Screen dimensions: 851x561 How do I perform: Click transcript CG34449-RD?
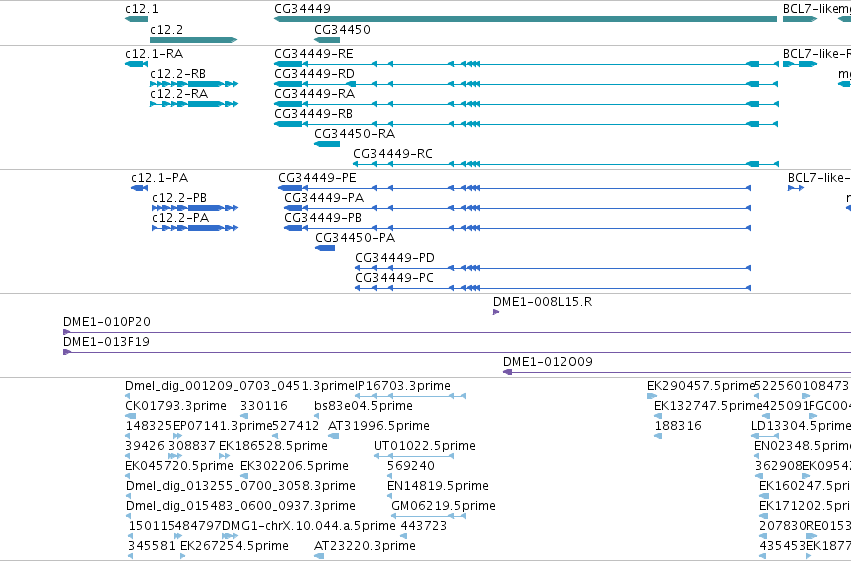(x=526, y=84)
